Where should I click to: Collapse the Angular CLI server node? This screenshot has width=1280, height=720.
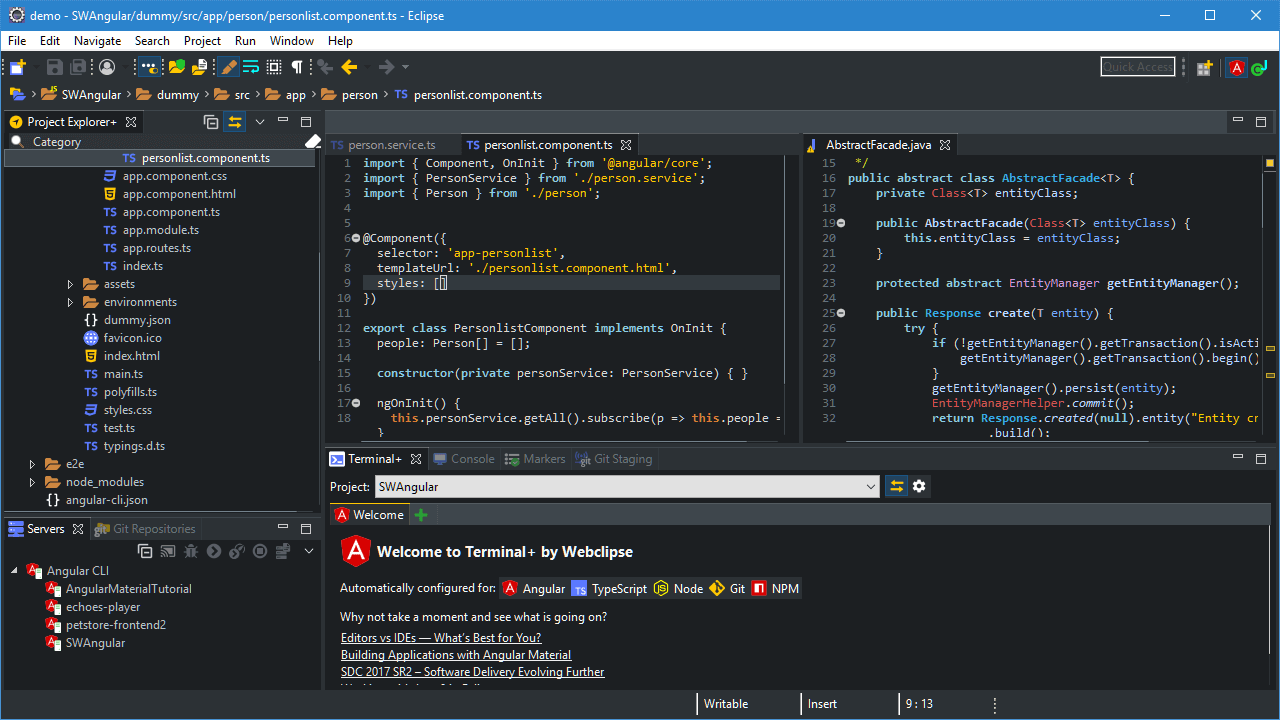(x=14, y=571)
